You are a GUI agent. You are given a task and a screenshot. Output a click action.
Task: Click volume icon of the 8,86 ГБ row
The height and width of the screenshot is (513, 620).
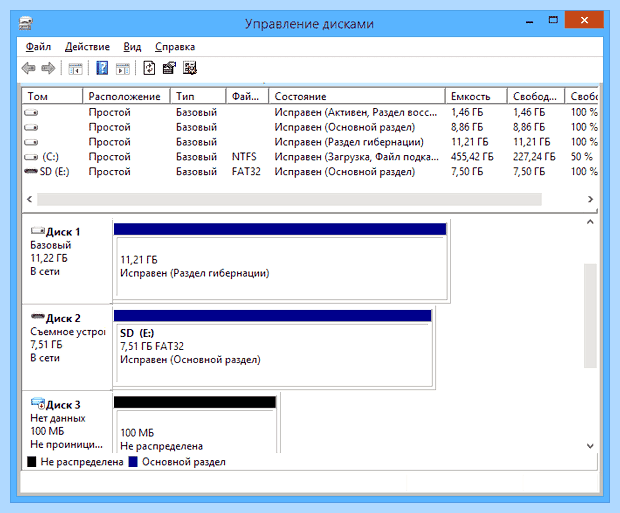click(x=31, y=127)
